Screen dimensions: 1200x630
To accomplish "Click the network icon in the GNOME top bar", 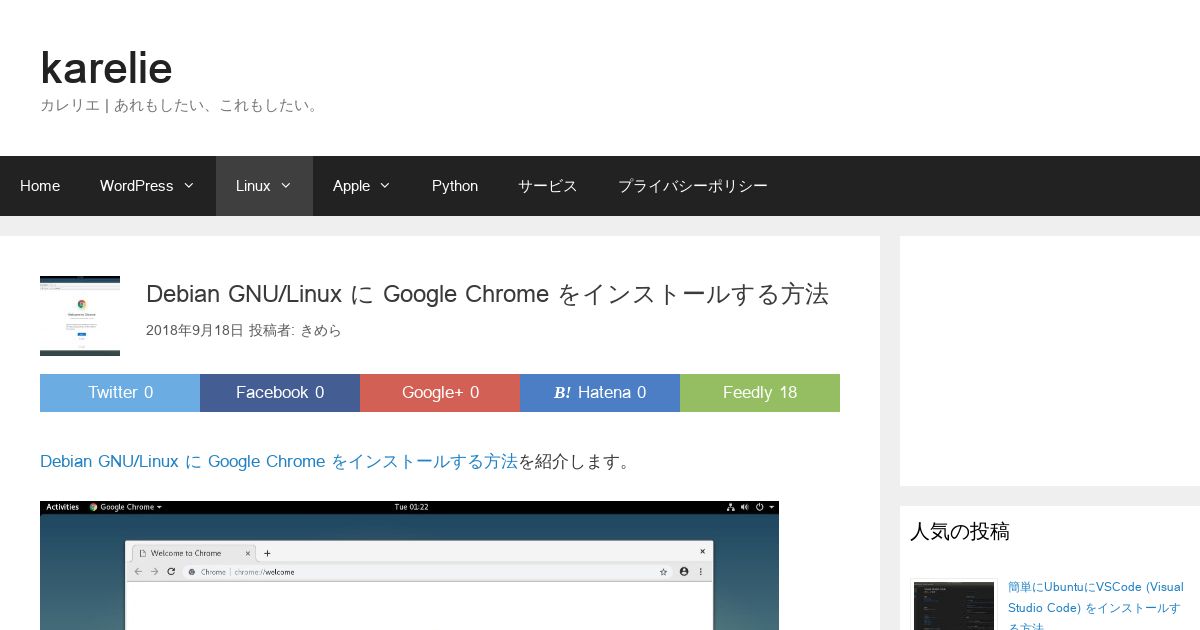I will tap(731, 507).
